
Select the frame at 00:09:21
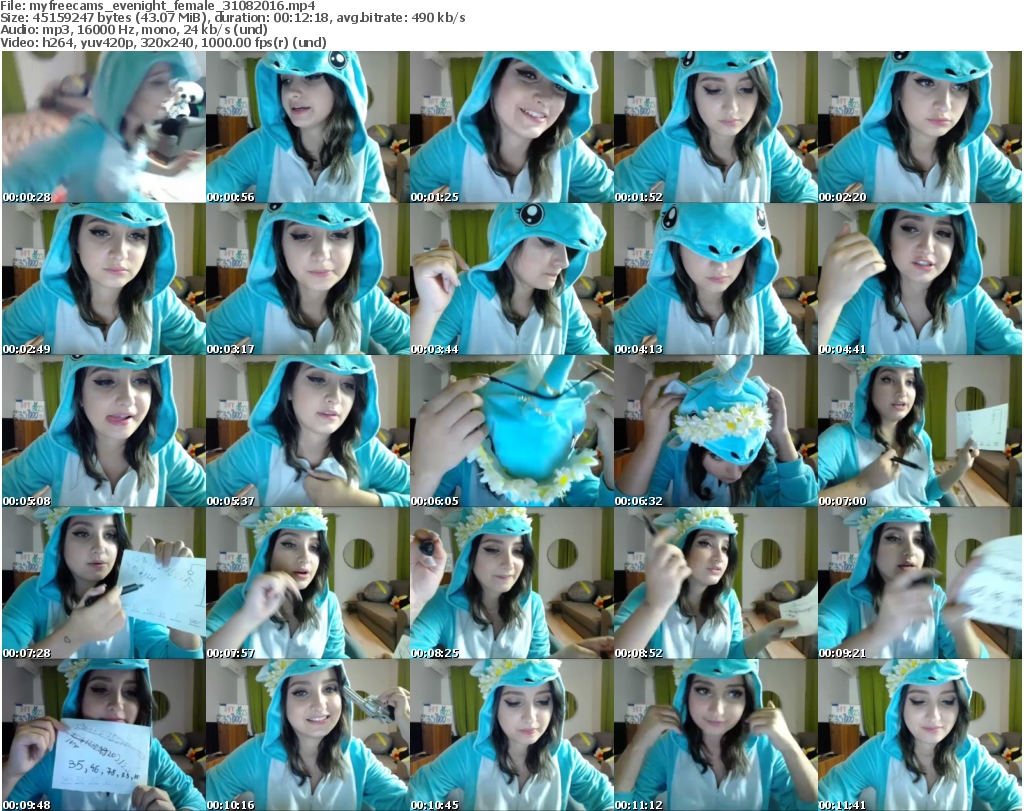920,583
